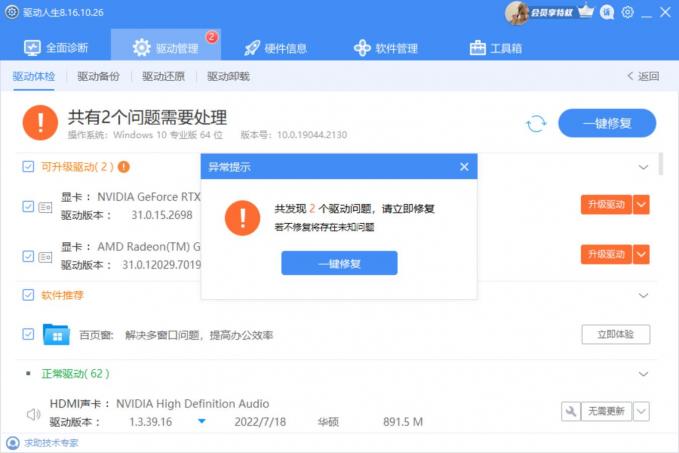Click the HDMI sound card speaker icon
679x453 pixels.
point(32,413)
